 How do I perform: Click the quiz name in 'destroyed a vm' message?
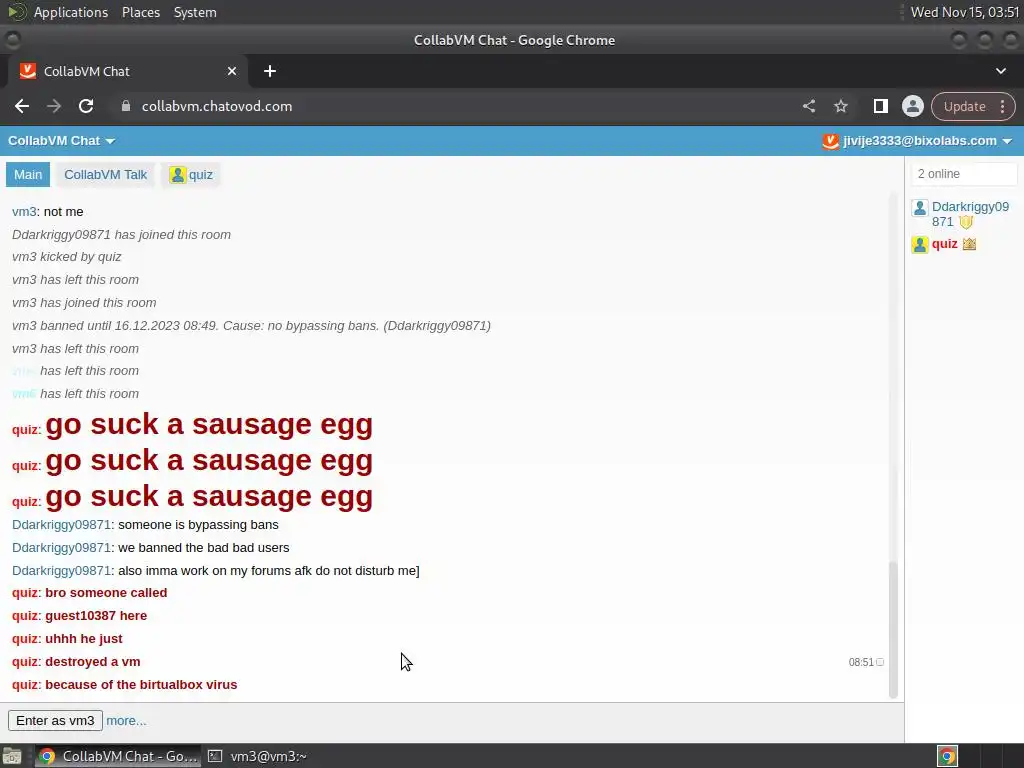pos(25,662)
